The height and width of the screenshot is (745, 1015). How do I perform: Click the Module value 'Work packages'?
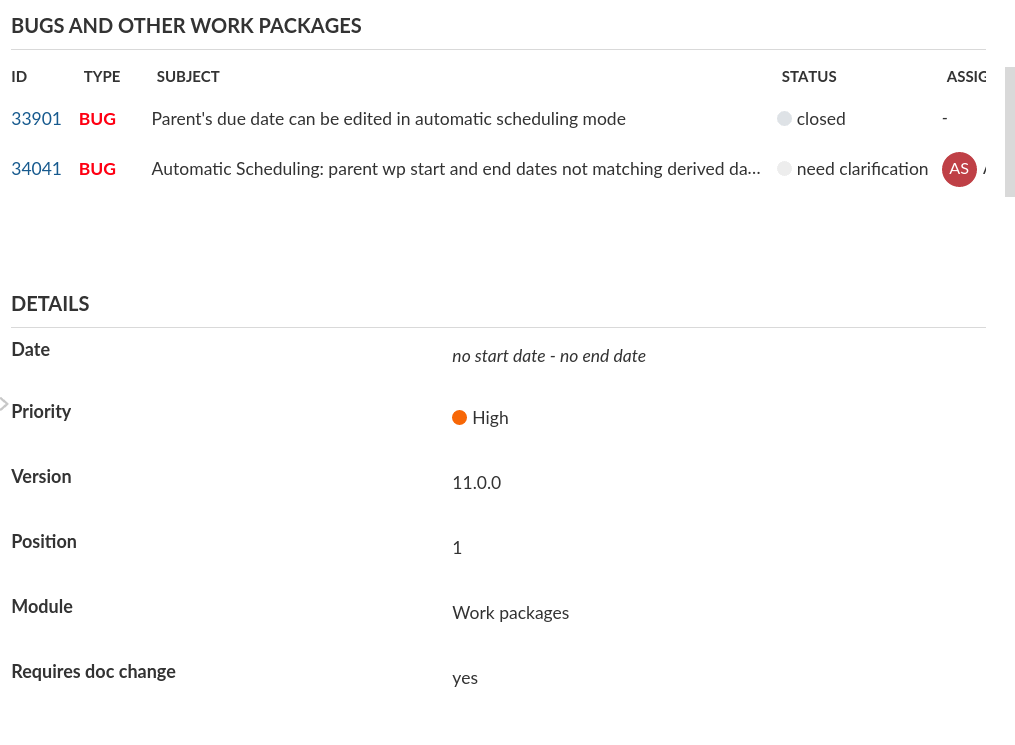[x=511, y=613]
